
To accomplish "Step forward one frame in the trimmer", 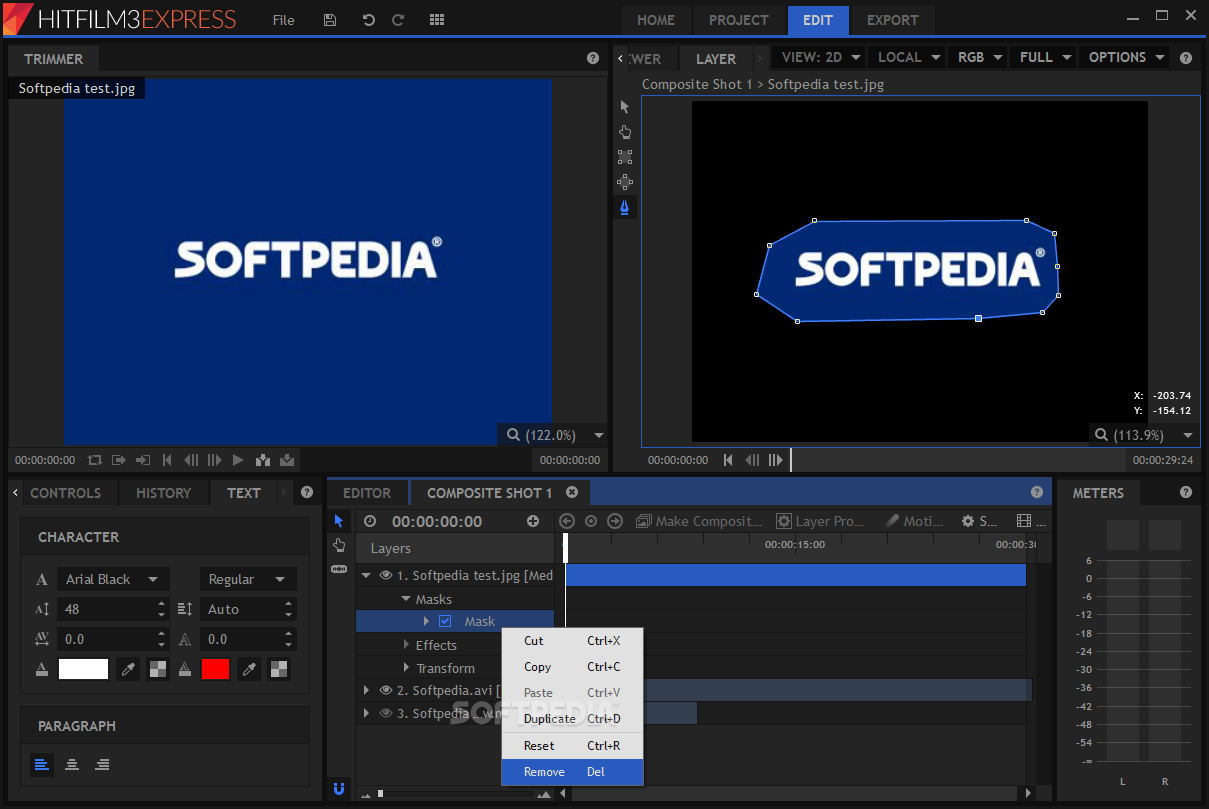I will click(214, 460).
